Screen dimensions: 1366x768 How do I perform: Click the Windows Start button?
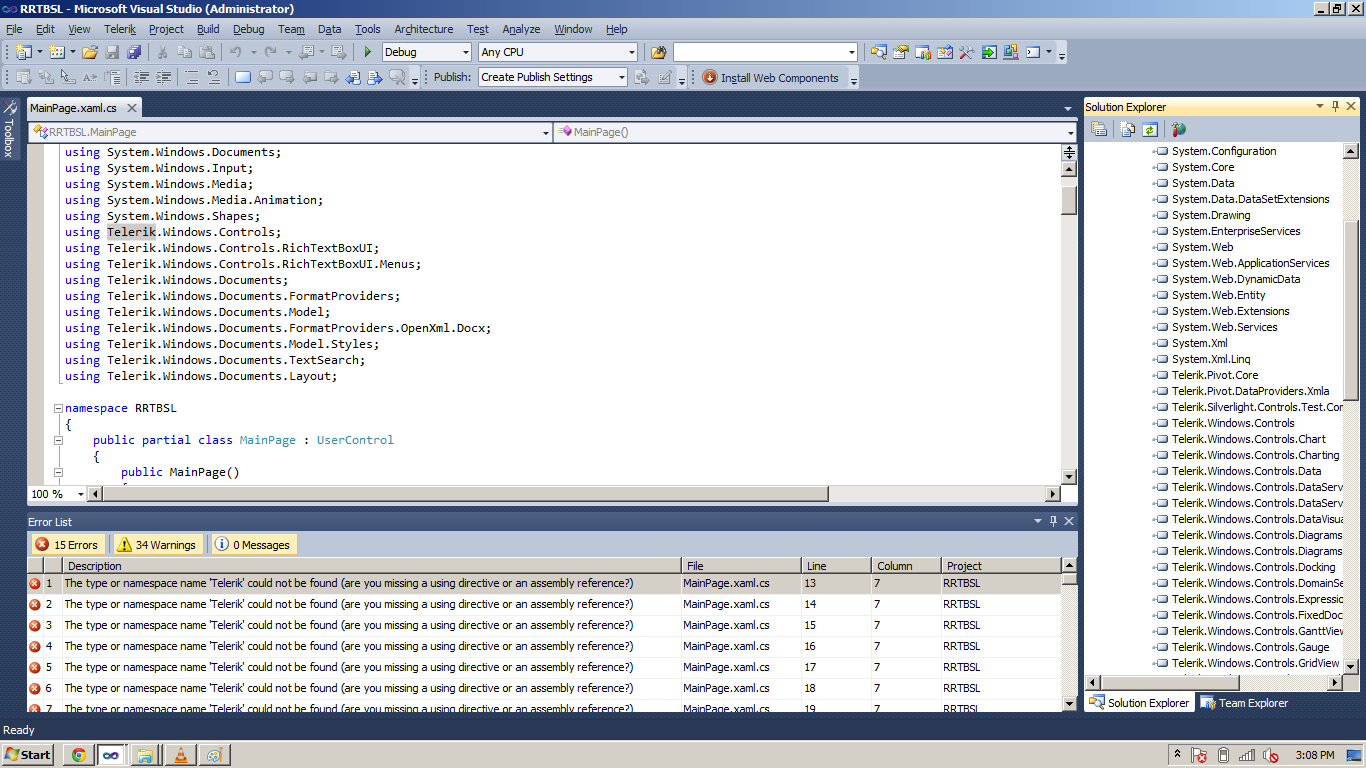[x=28, y=755]
